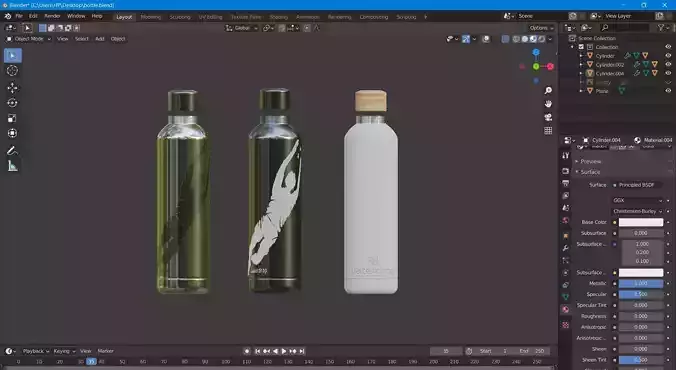Click the zoom view magnifier icon
This screenshot has height=370, width=676.
coord(548,91)
